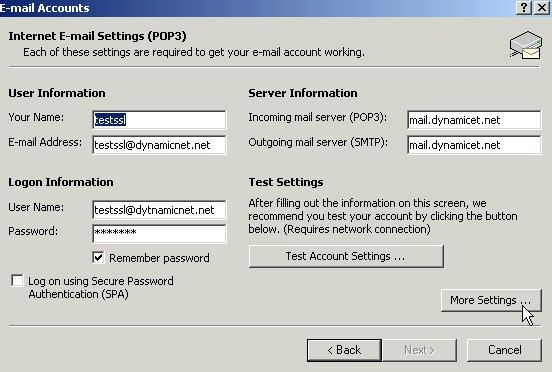Click the Remember password label text

pos(159,258)
